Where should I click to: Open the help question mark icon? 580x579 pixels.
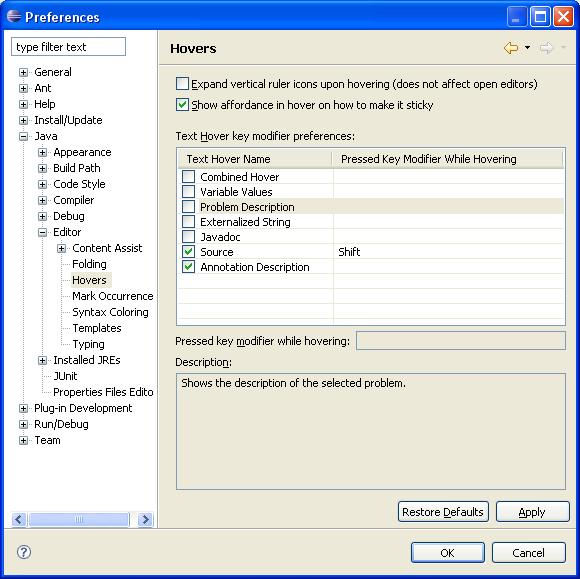(x=24, y=552)
